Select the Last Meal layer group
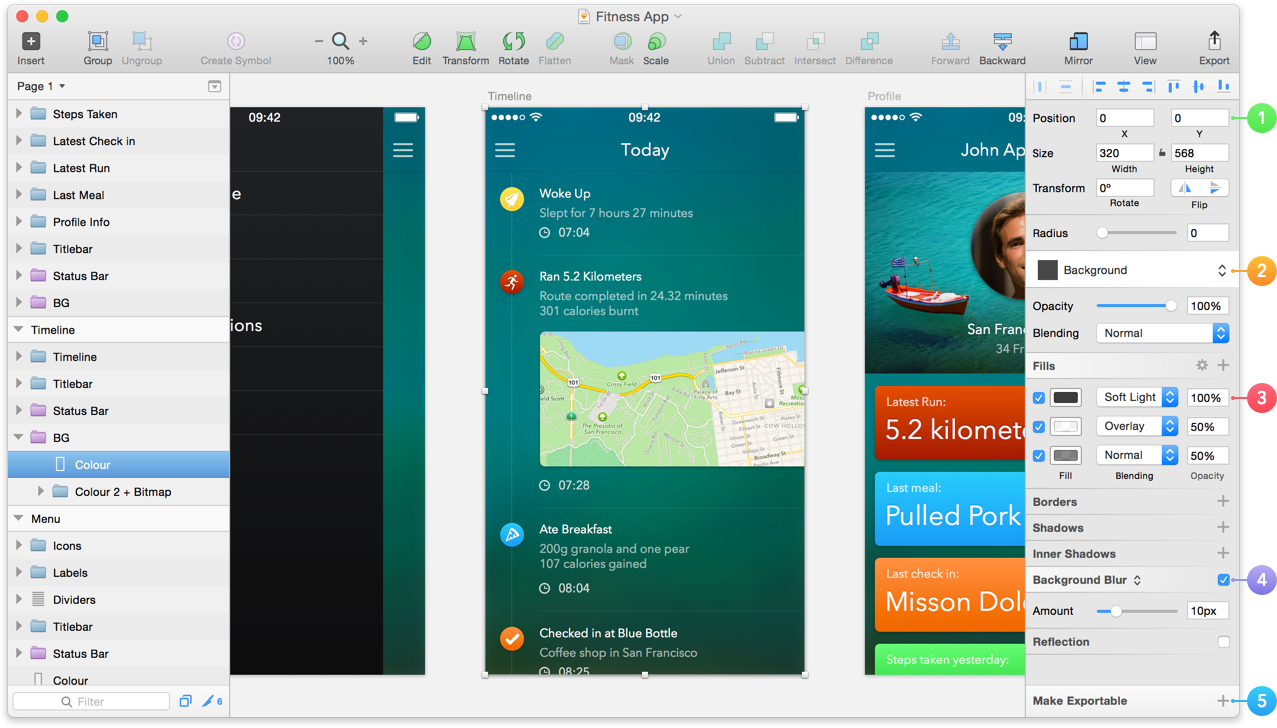The height and width of the screenshot is (728, 1277). click(x=78, y=195)
